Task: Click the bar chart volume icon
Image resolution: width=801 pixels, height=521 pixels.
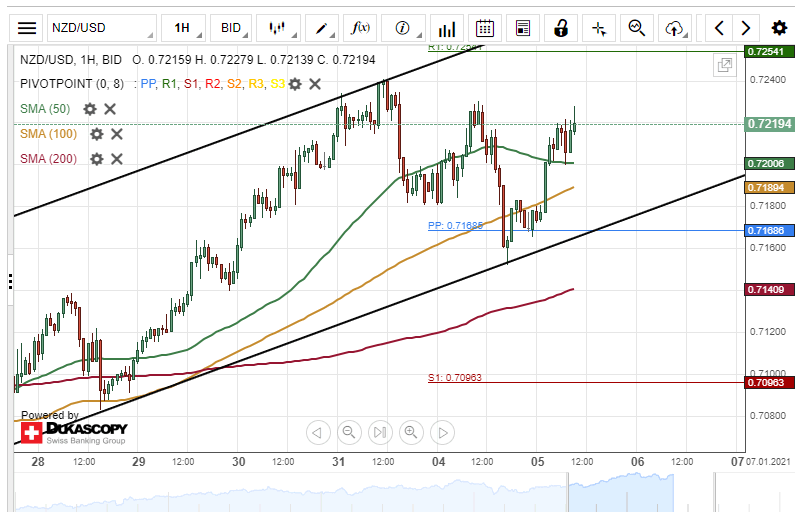Action: click(x=447, y=28)
